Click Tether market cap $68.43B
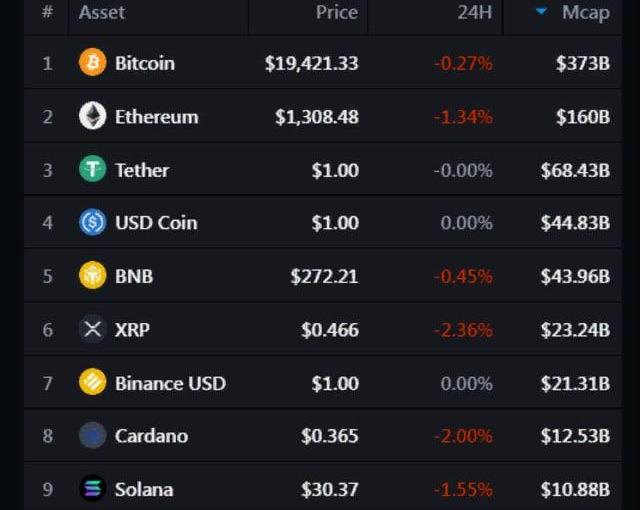This screenshot has width=640, height=510. [x=576, y=171]
